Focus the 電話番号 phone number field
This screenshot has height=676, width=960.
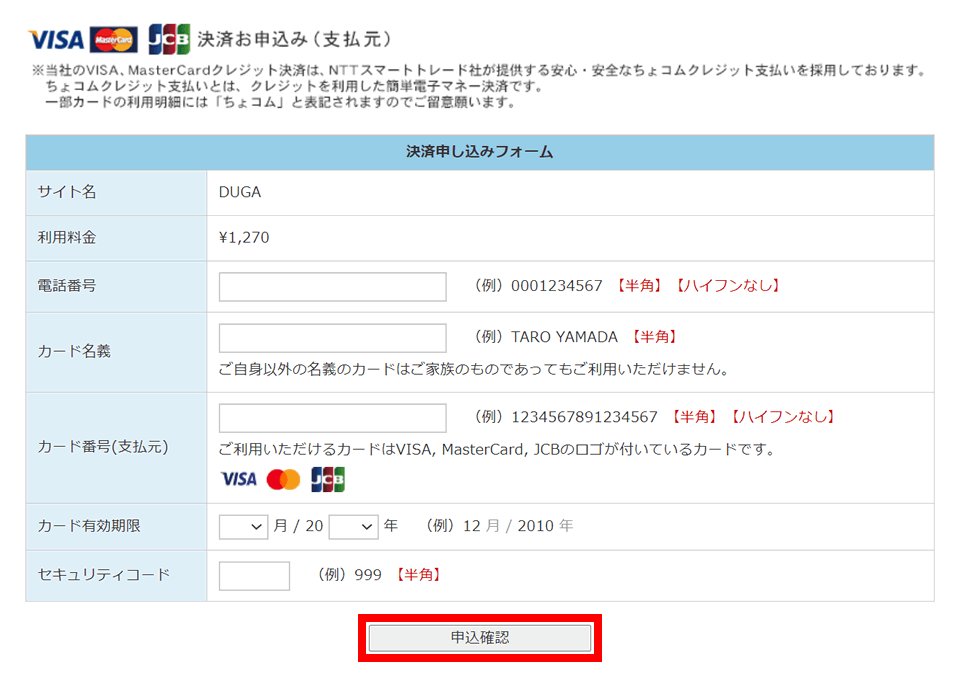click(332, 286)
